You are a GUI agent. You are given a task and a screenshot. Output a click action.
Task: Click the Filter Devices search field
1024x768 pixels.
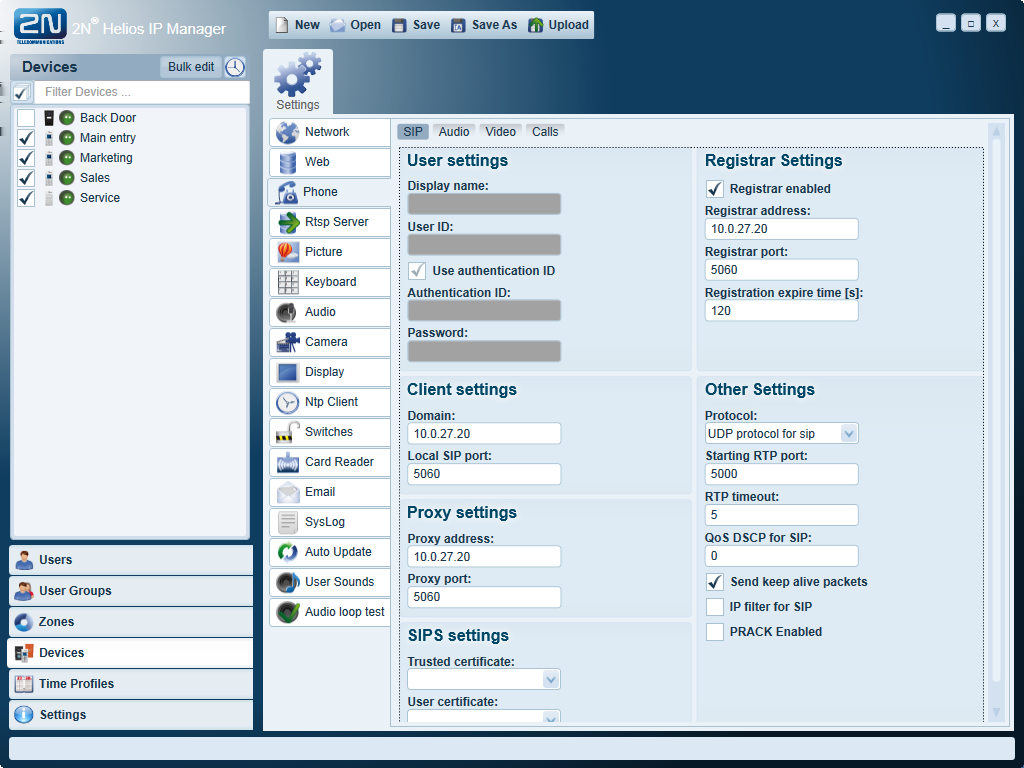(x=142, y=92)
